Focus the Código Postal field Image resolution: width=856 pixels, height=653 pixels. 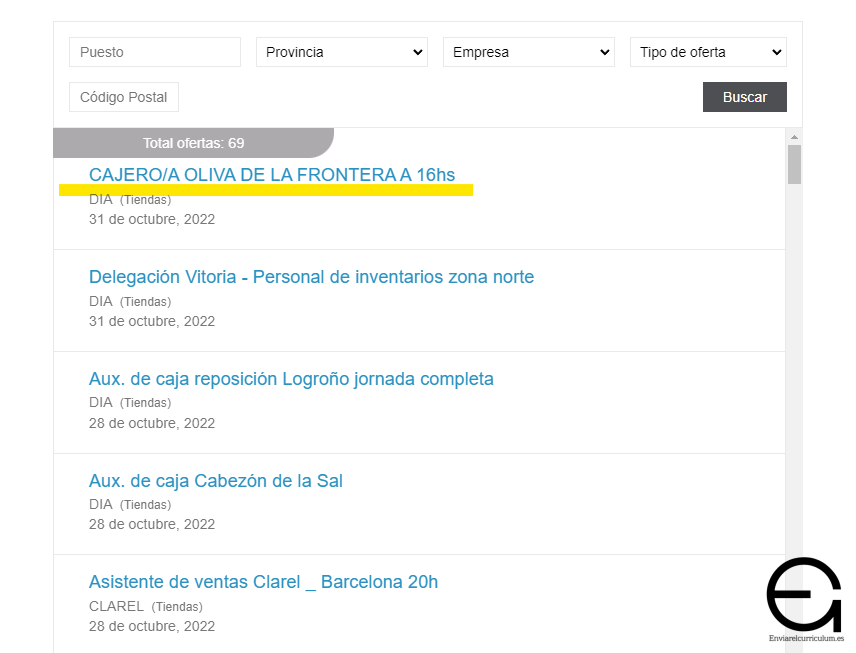coord(124,97)
